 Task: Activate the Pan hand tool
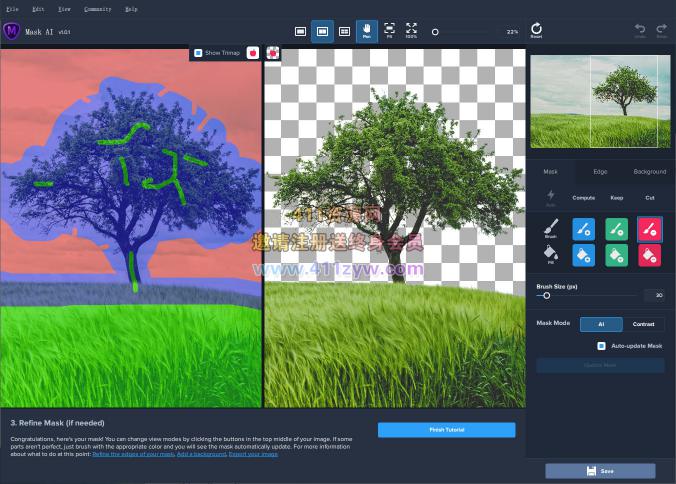coord(366,31)
